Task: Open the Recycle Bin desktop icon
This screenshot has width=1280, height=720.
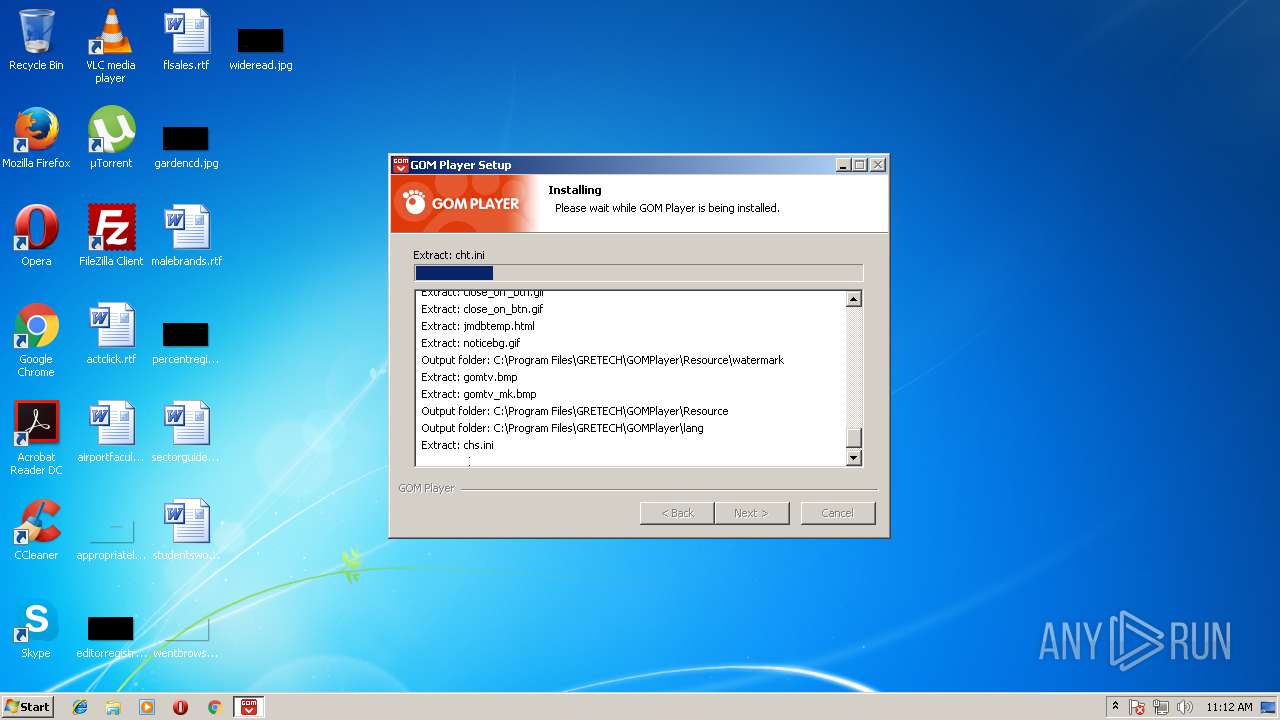Action: [x=36, y=40]
